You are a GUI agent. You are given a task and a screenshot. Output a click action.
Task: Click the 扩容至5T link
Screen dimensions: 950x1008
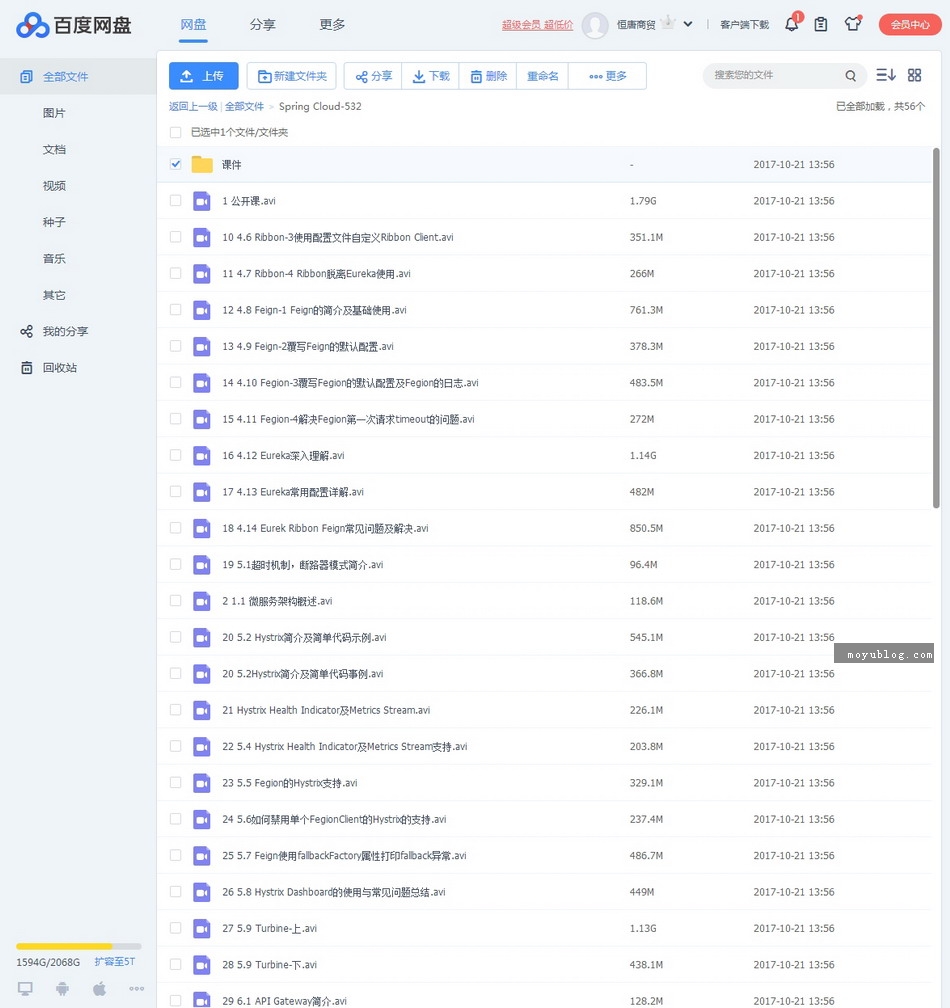click(114, 962)
